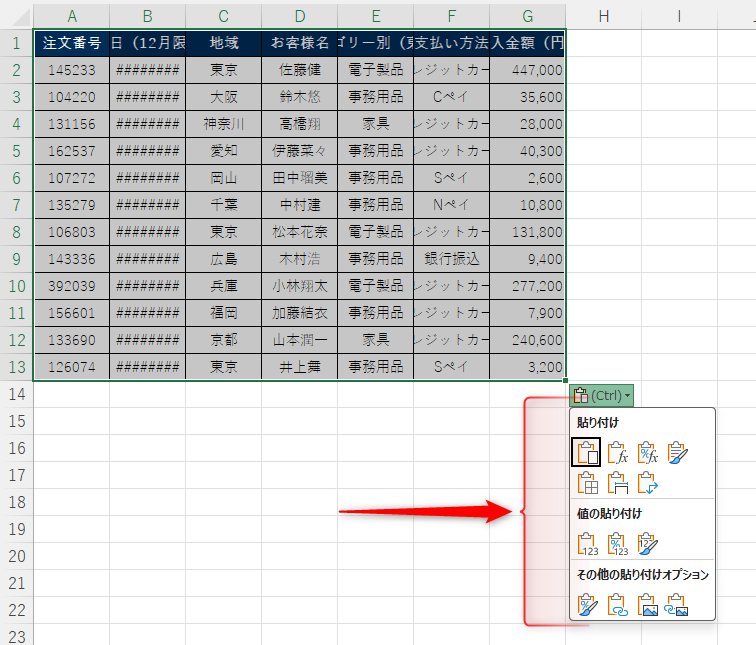
Task: Click amount cell 240,600
Action: [x=527, y=340]
